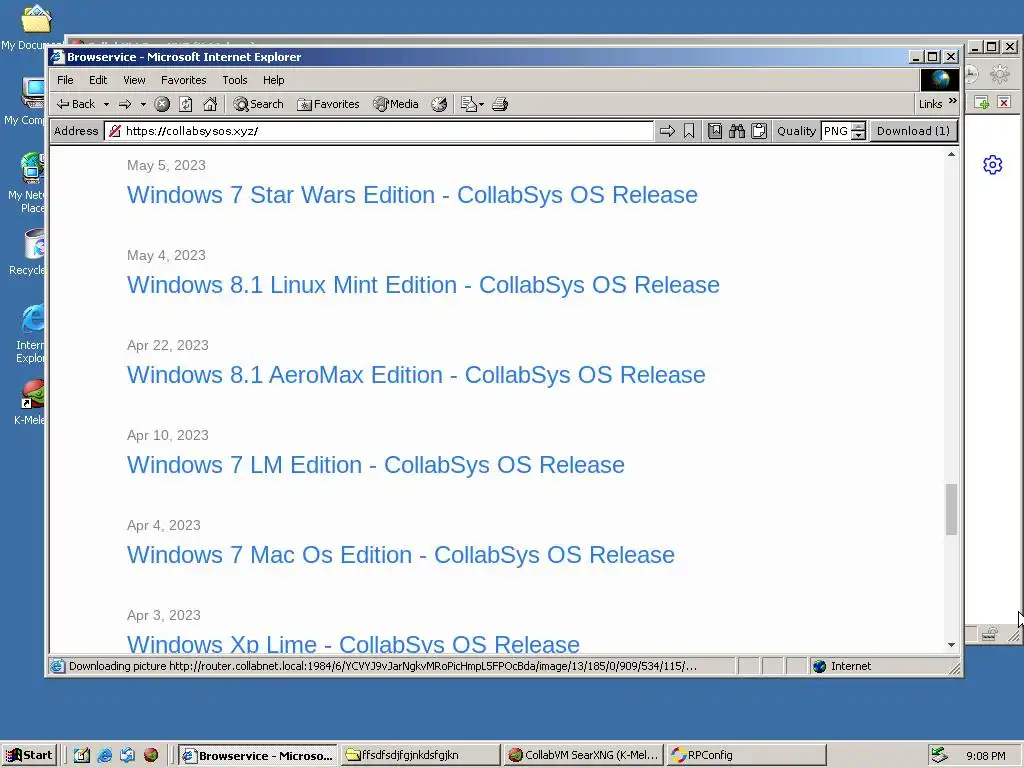Click the Apr 22, 2023 date text
This screenshot has width=1024, height=768.
pos(168,345)
